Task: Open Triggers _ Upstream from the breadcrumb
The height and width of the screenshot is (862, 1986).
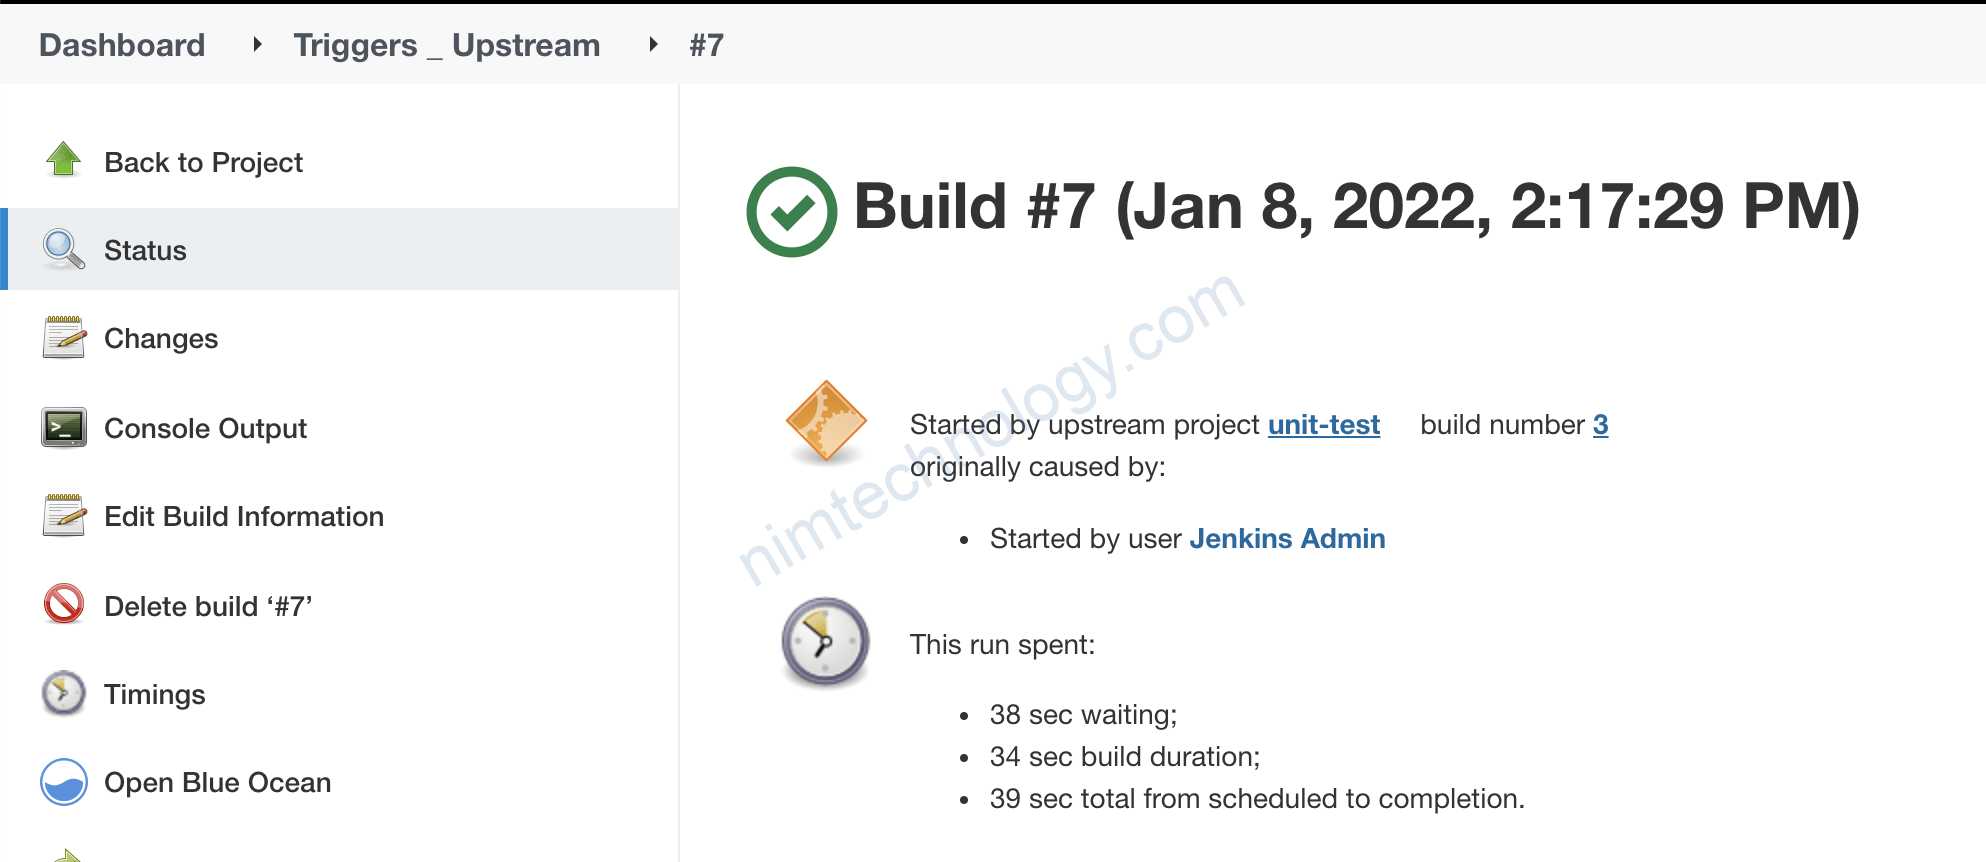Action: pyautogui.click(x=446, y=44)
